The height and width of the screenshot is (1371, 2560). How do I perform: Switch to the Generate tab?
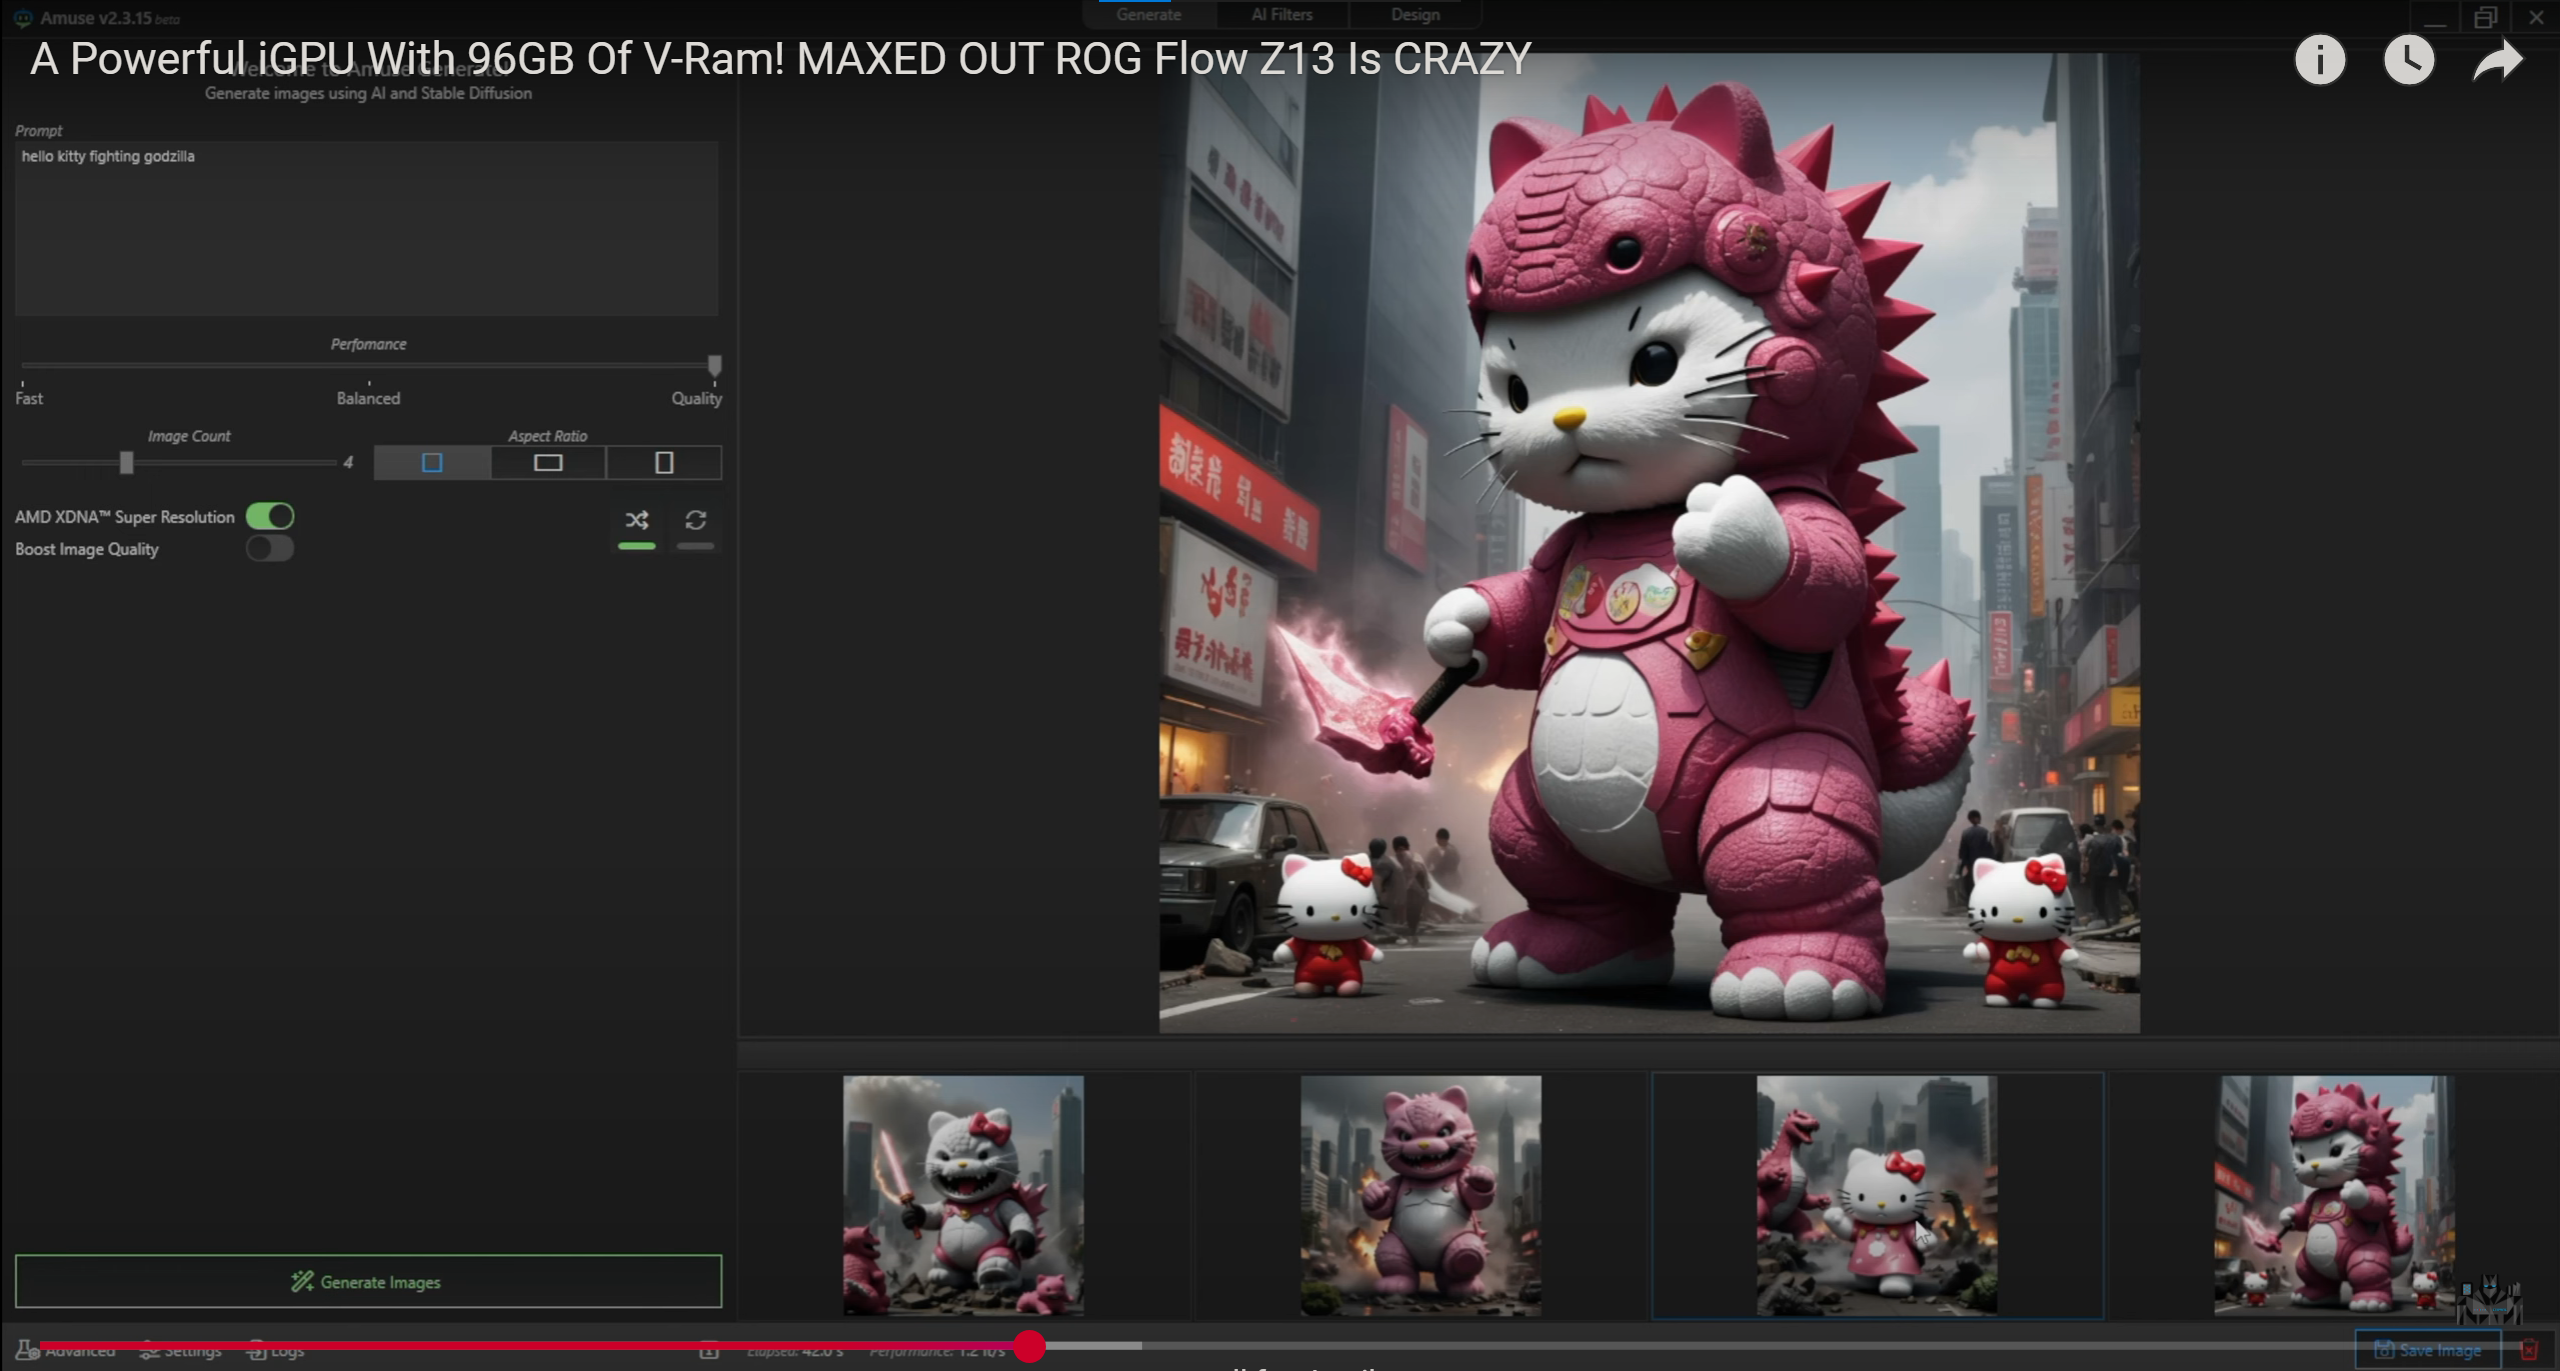pyautogui.click(x=1148, y=15)
